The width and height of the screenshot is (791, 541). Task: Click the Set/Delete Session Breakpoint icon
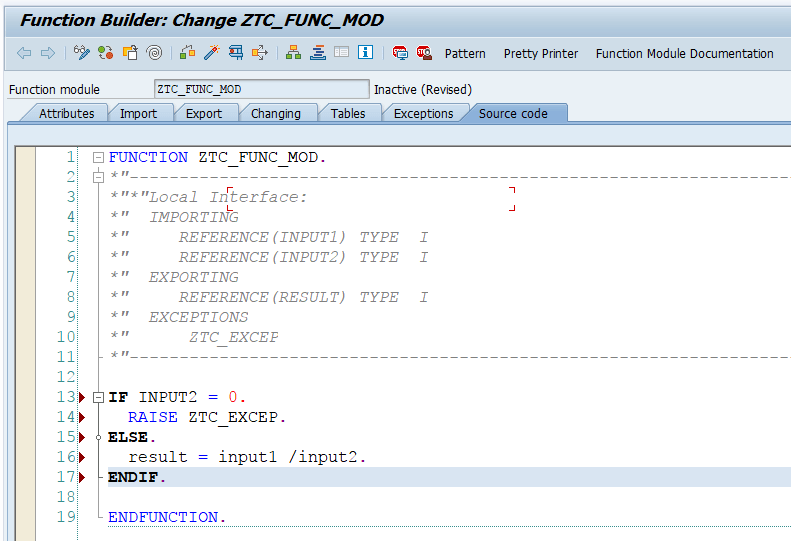400,52
